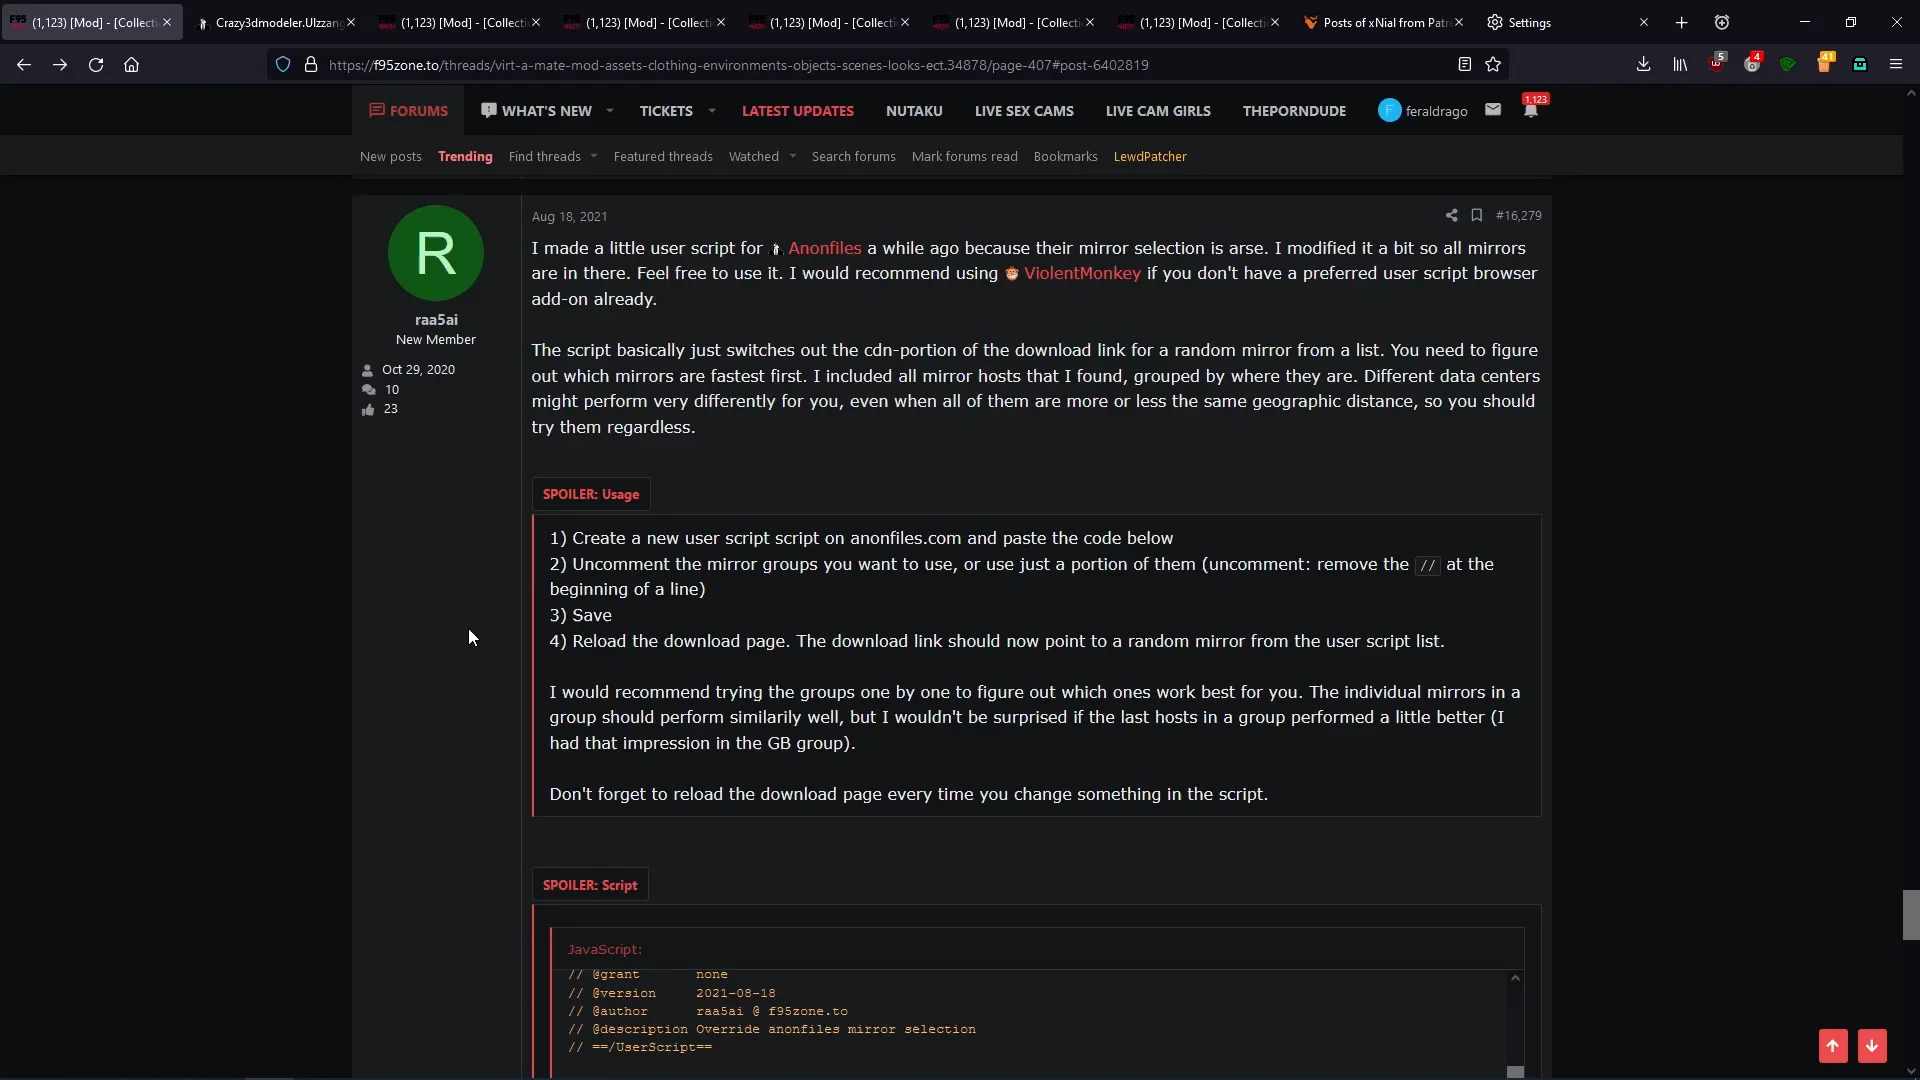Open the Trending sub-navigation link
This screenshot has width=1920, height=1080.
coord(465,157)
